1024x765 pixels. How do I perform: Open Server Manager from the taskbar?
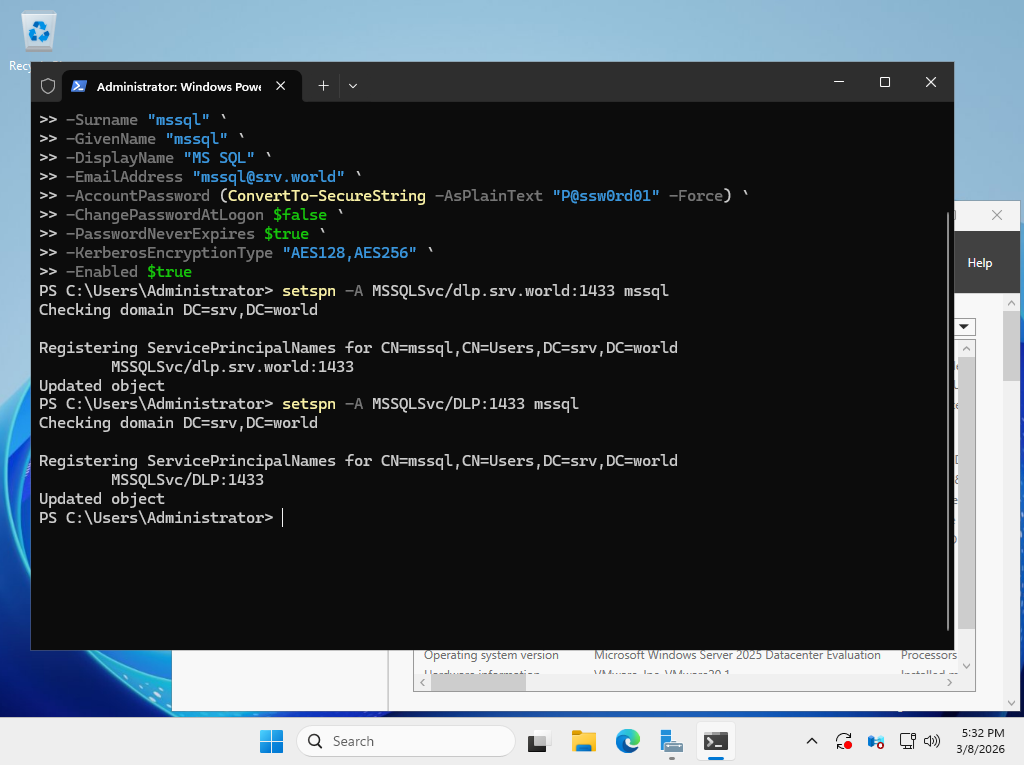[671, 741]
